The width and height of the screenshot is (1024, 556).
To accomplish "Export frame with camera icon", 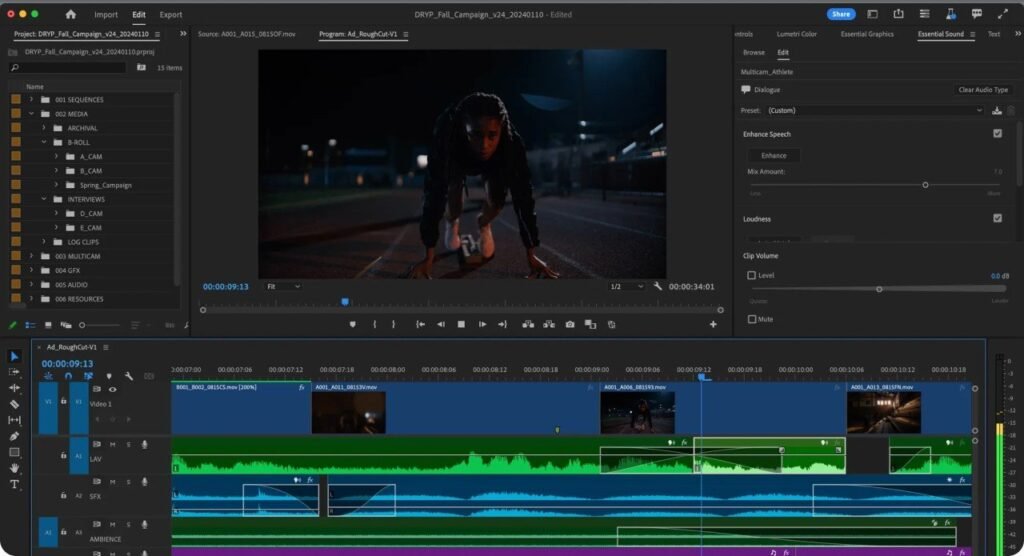I will (x=569, y=324).
